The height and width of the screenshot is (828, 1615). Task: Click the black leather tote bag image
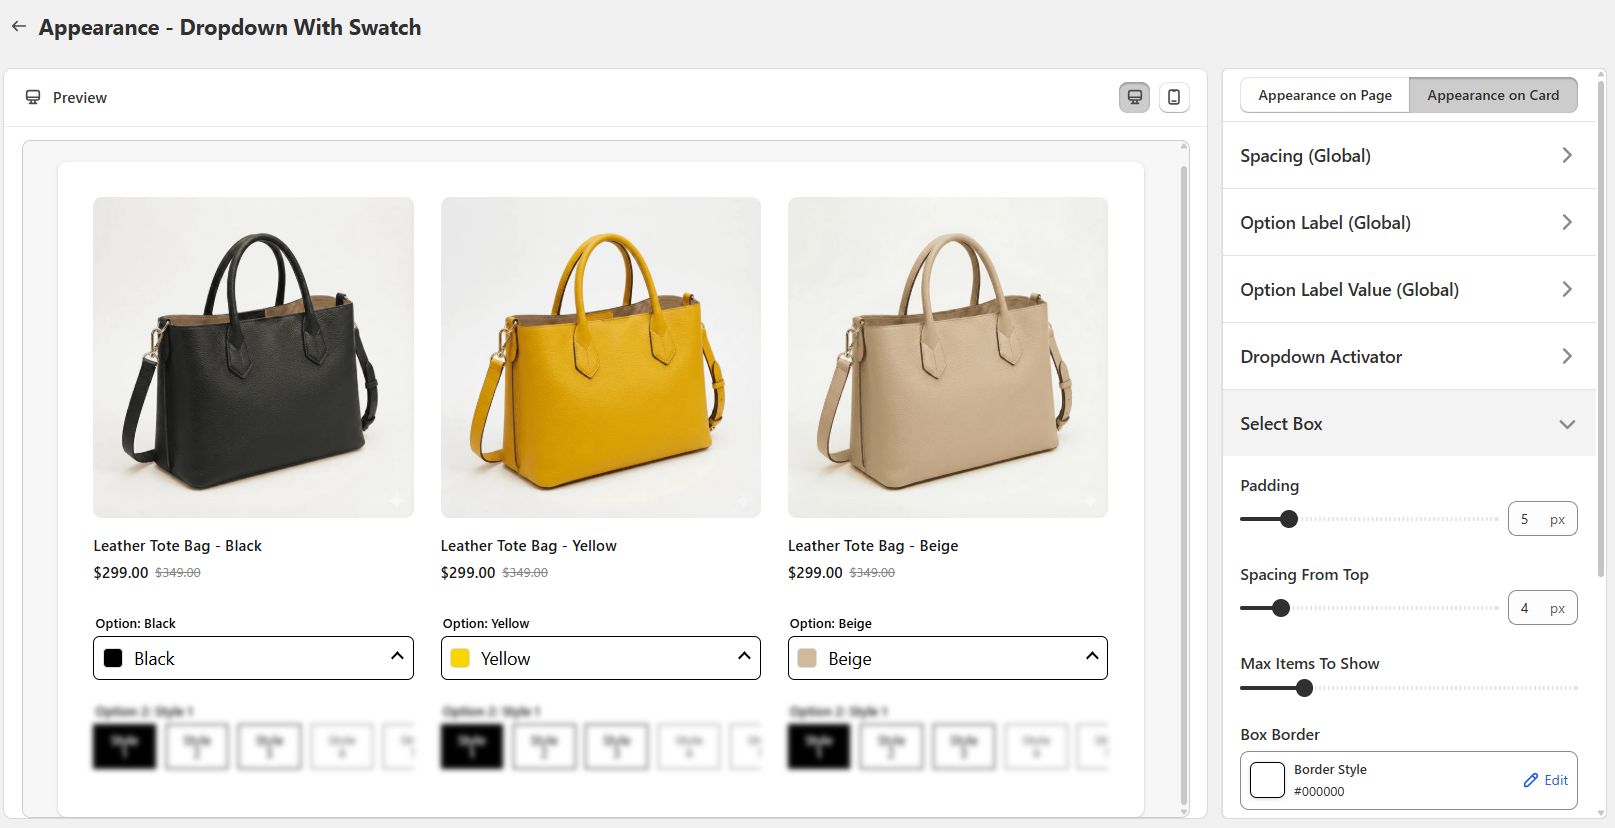click(x=253, y=357)
